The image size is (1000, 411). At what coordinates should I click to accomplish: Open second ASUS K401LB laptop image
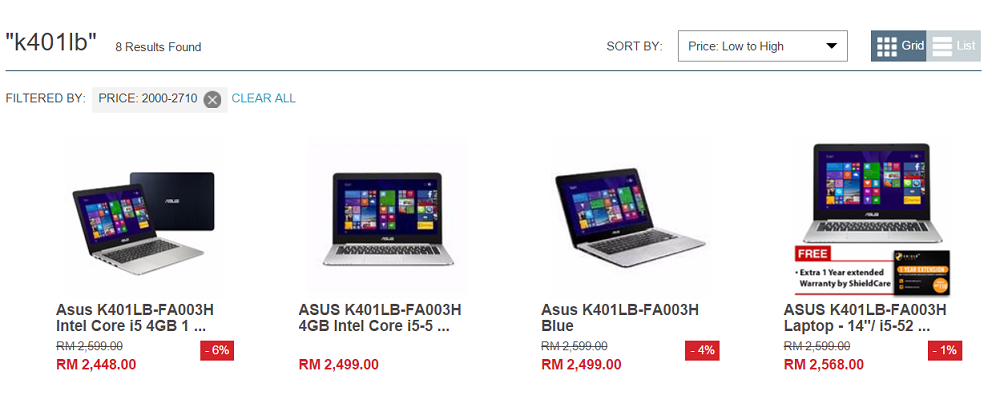click(388, 218)
